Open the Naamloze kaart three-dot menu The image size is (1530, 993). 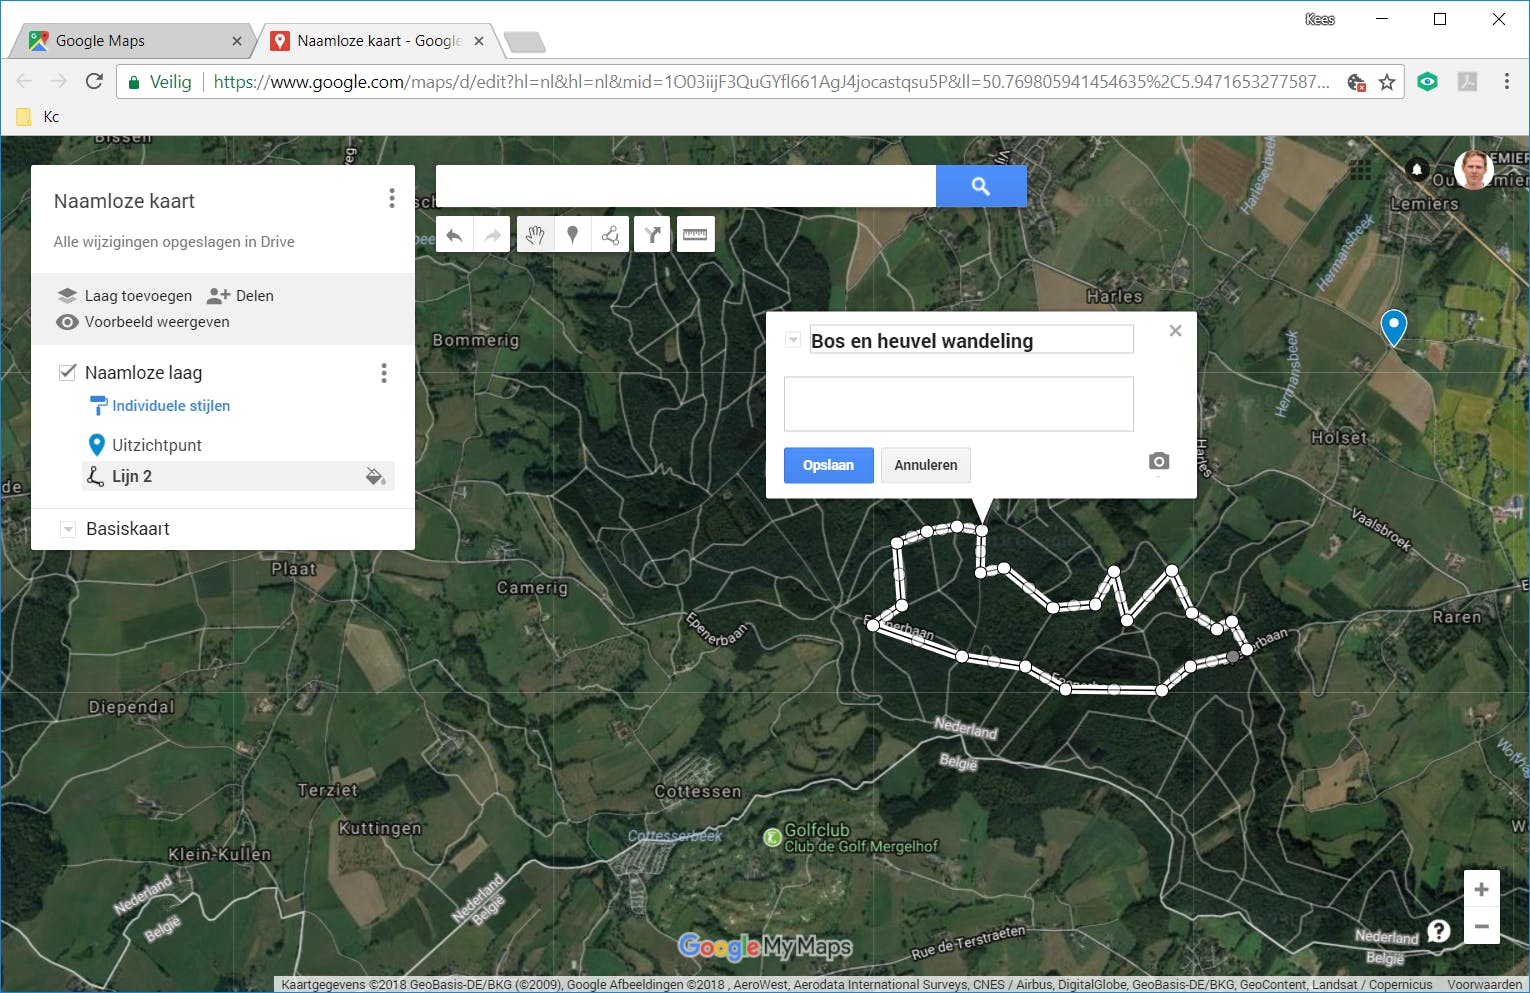click(x=392, y=199)
